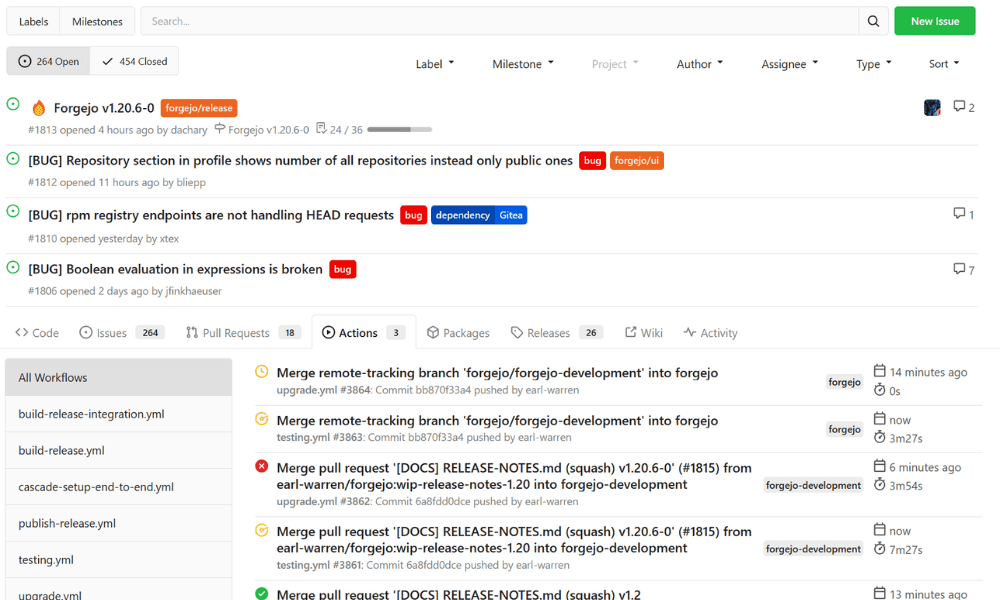Show the 454 Closed issues

coord(135,61)
